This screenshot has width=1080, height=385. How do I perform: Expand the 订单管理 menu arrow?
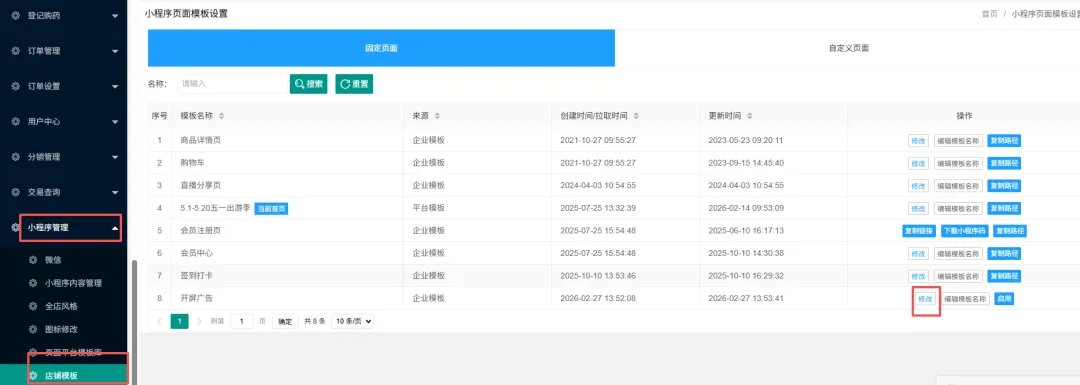pyautogui.click(x=115, y=51)
